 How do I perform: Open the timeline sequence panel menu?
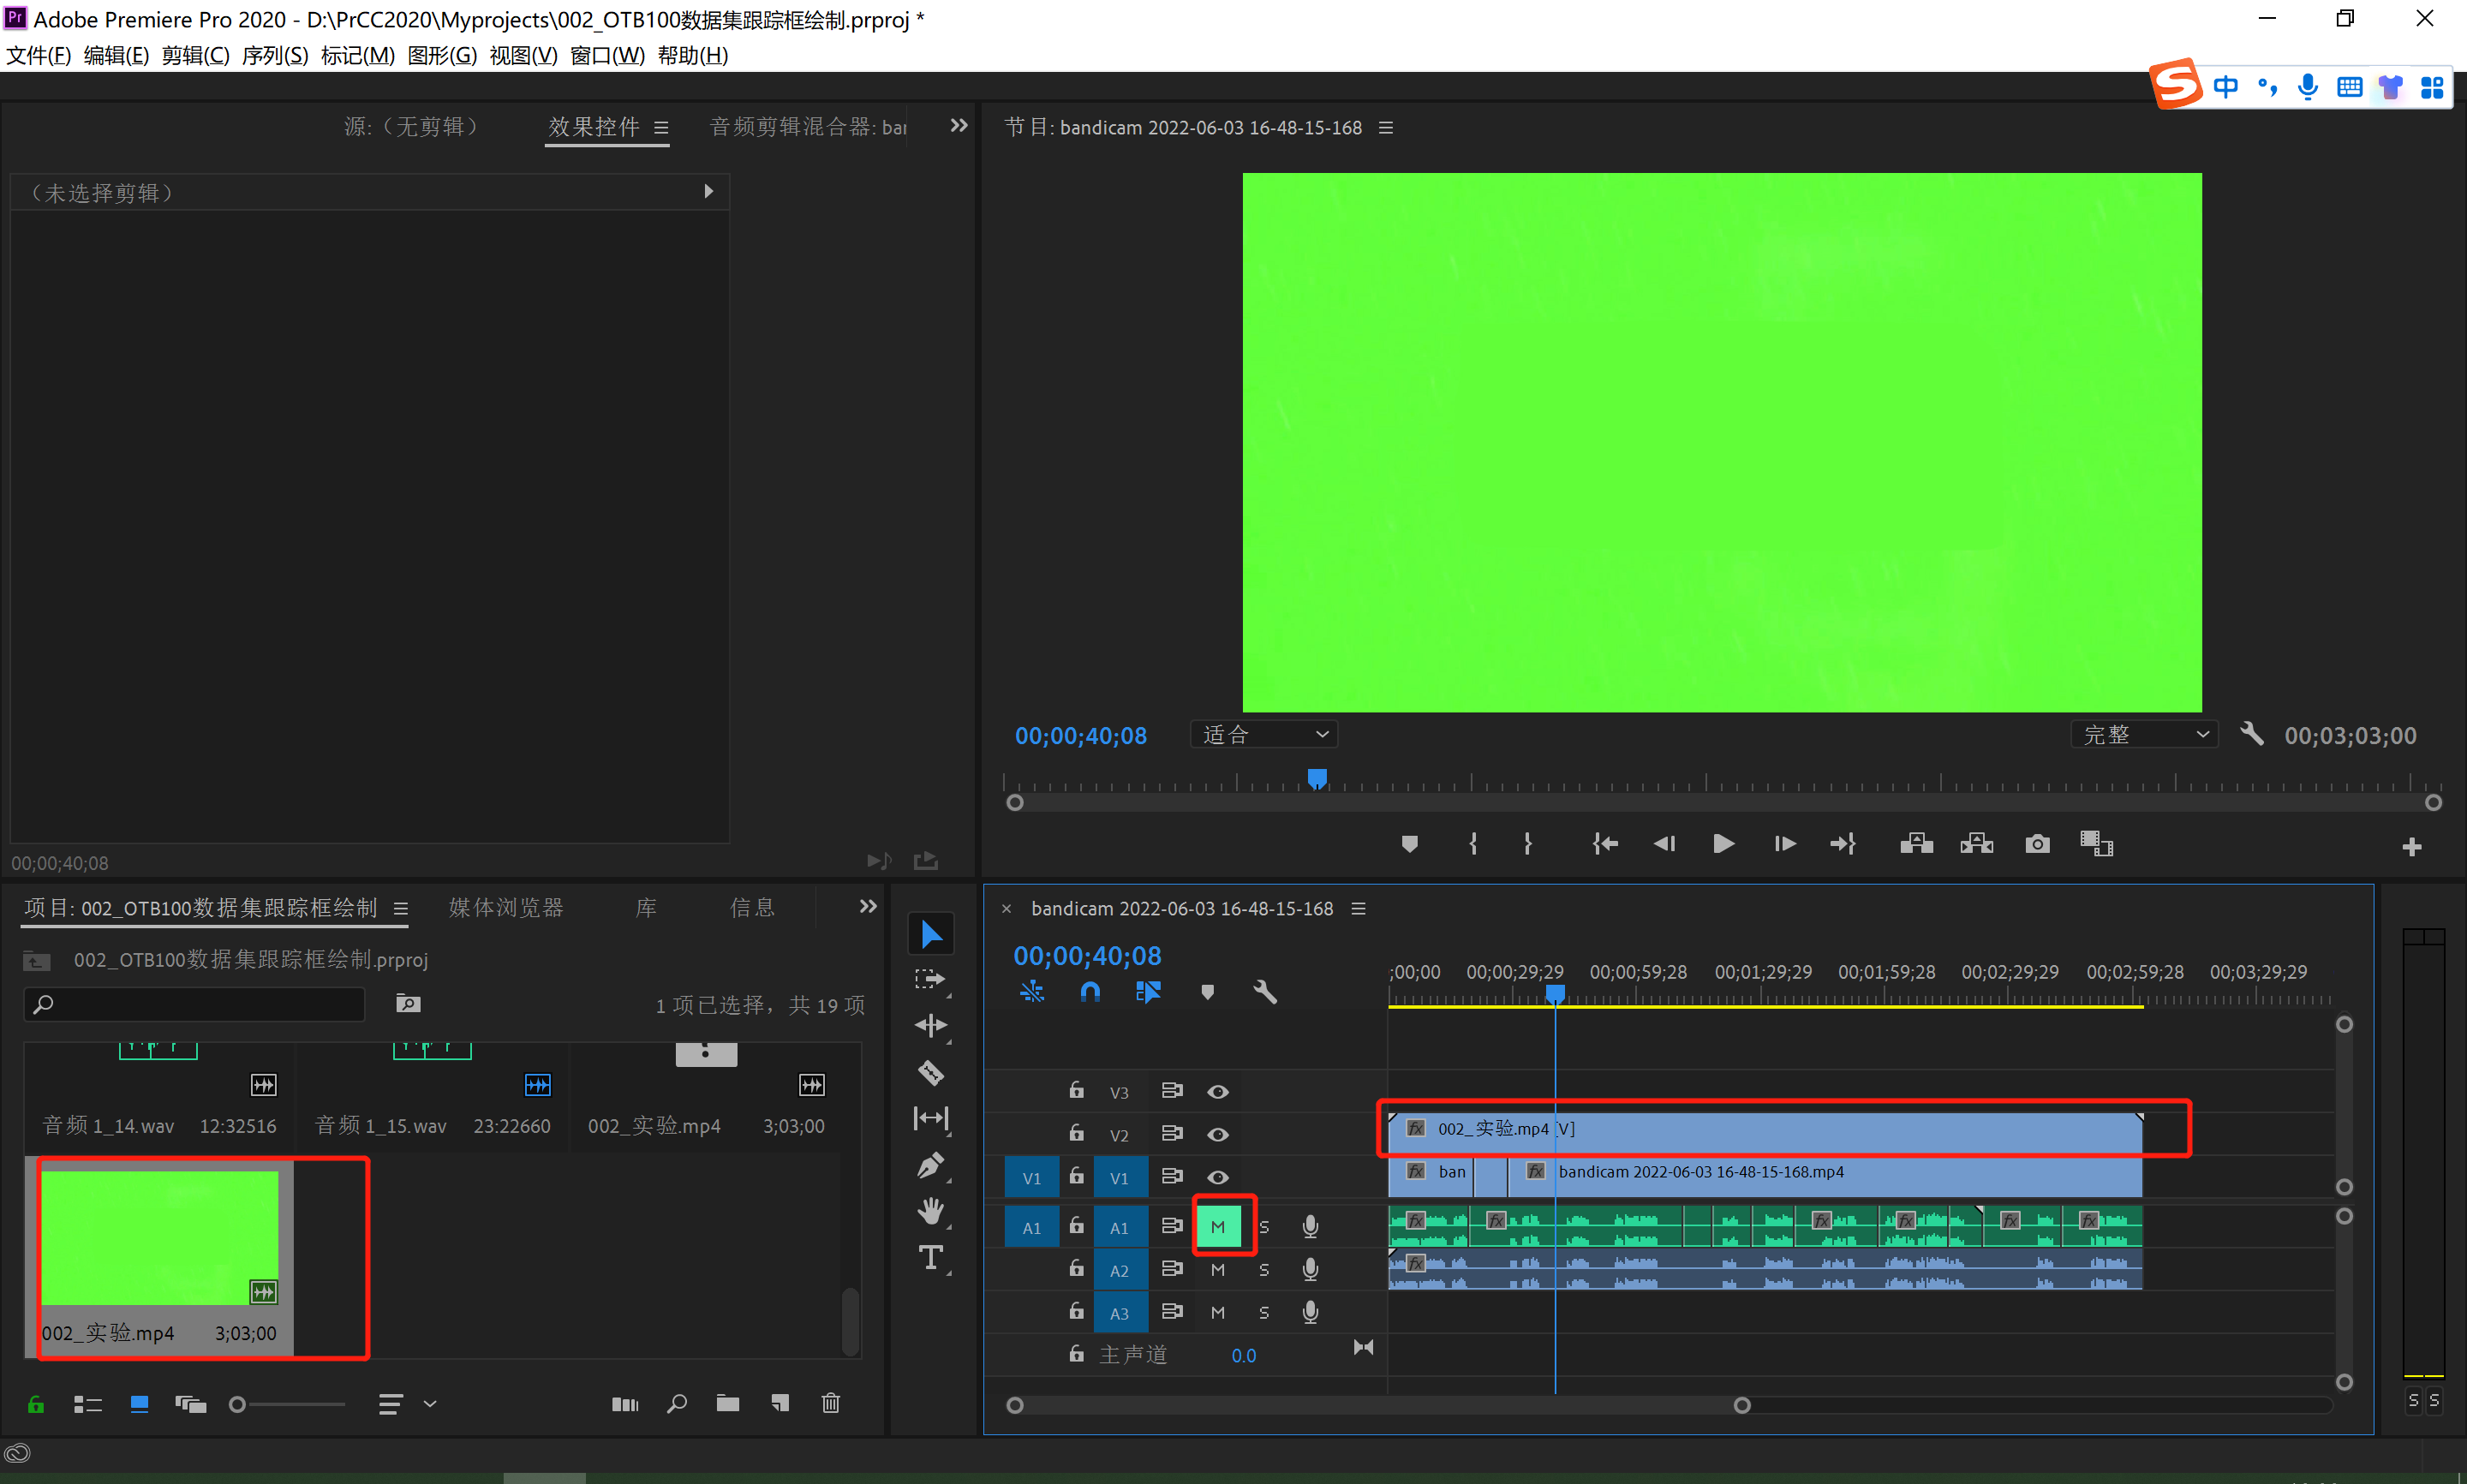pyautogui.click(x=1359, y=909)
